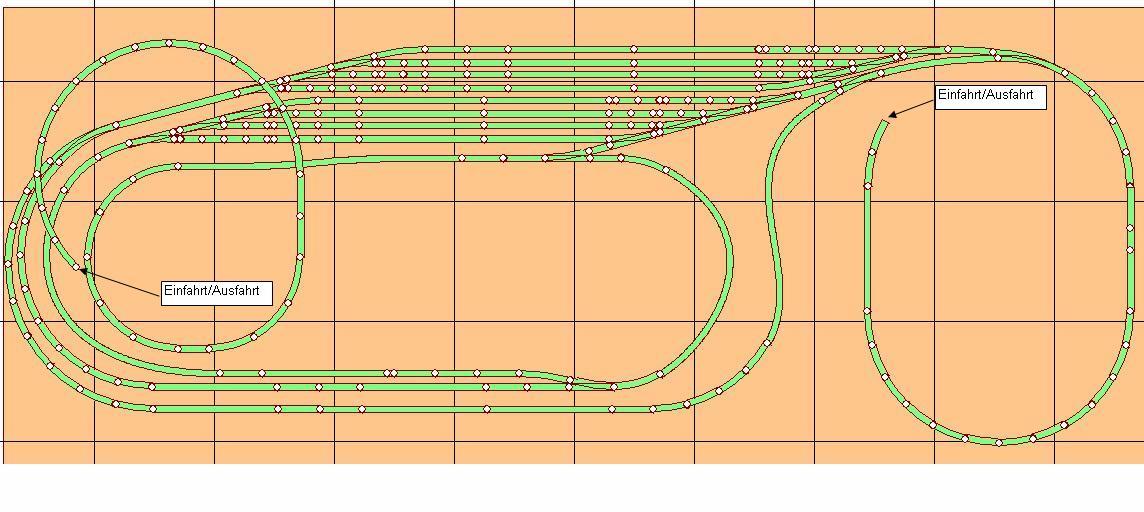The height and width of the screenshot is (512, 1144).
Task: Click the blank white strip below the plan
Action: click(572, 488)
